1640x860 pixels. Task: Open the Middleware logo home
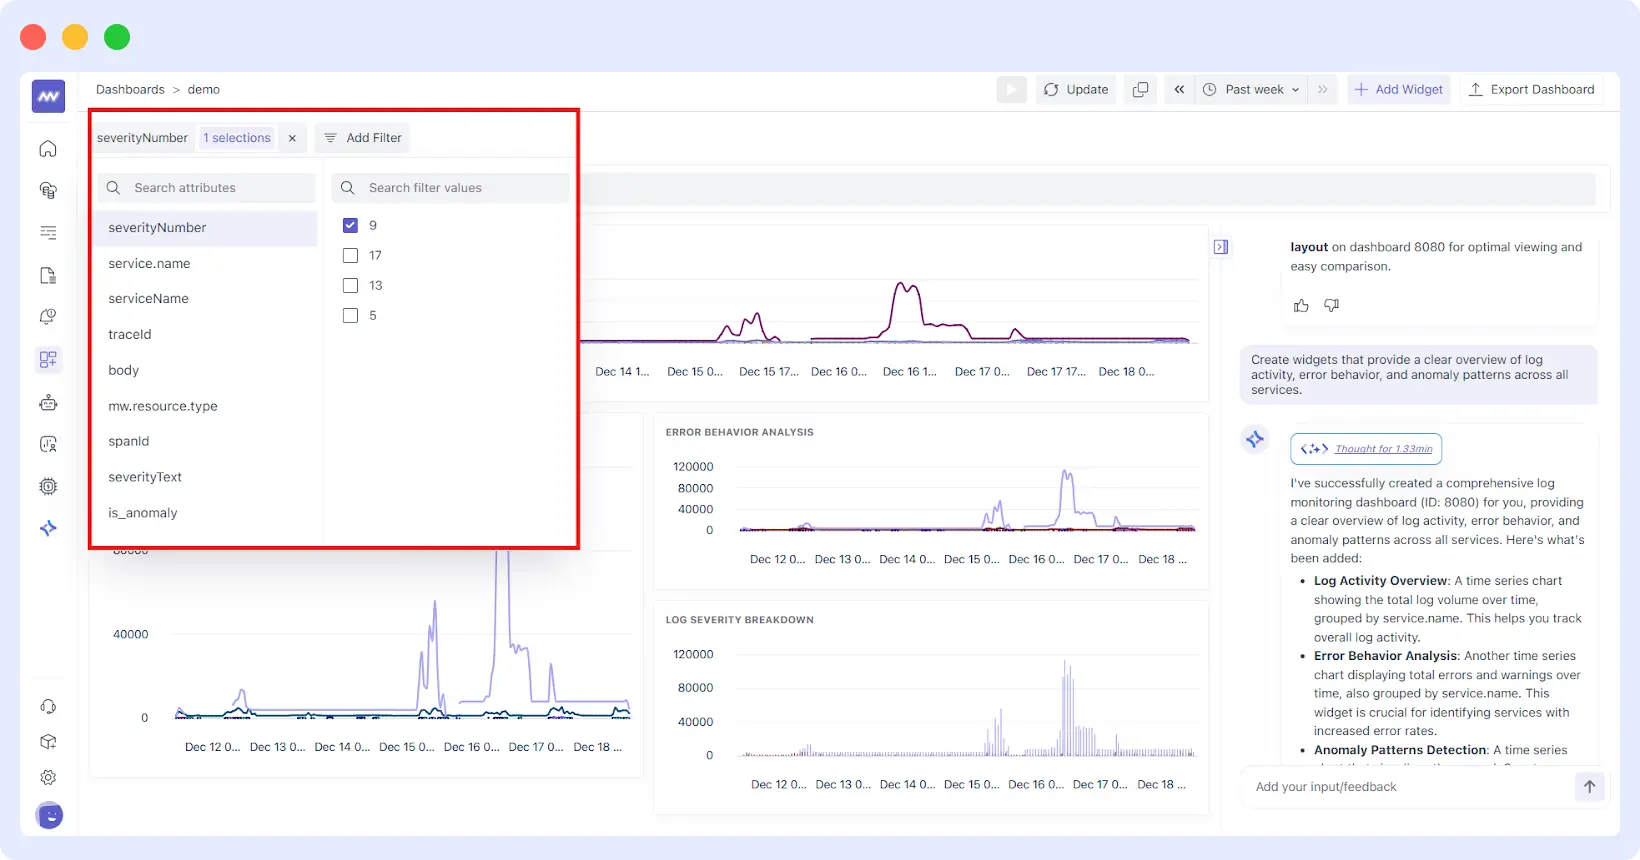tap(48, 96)
